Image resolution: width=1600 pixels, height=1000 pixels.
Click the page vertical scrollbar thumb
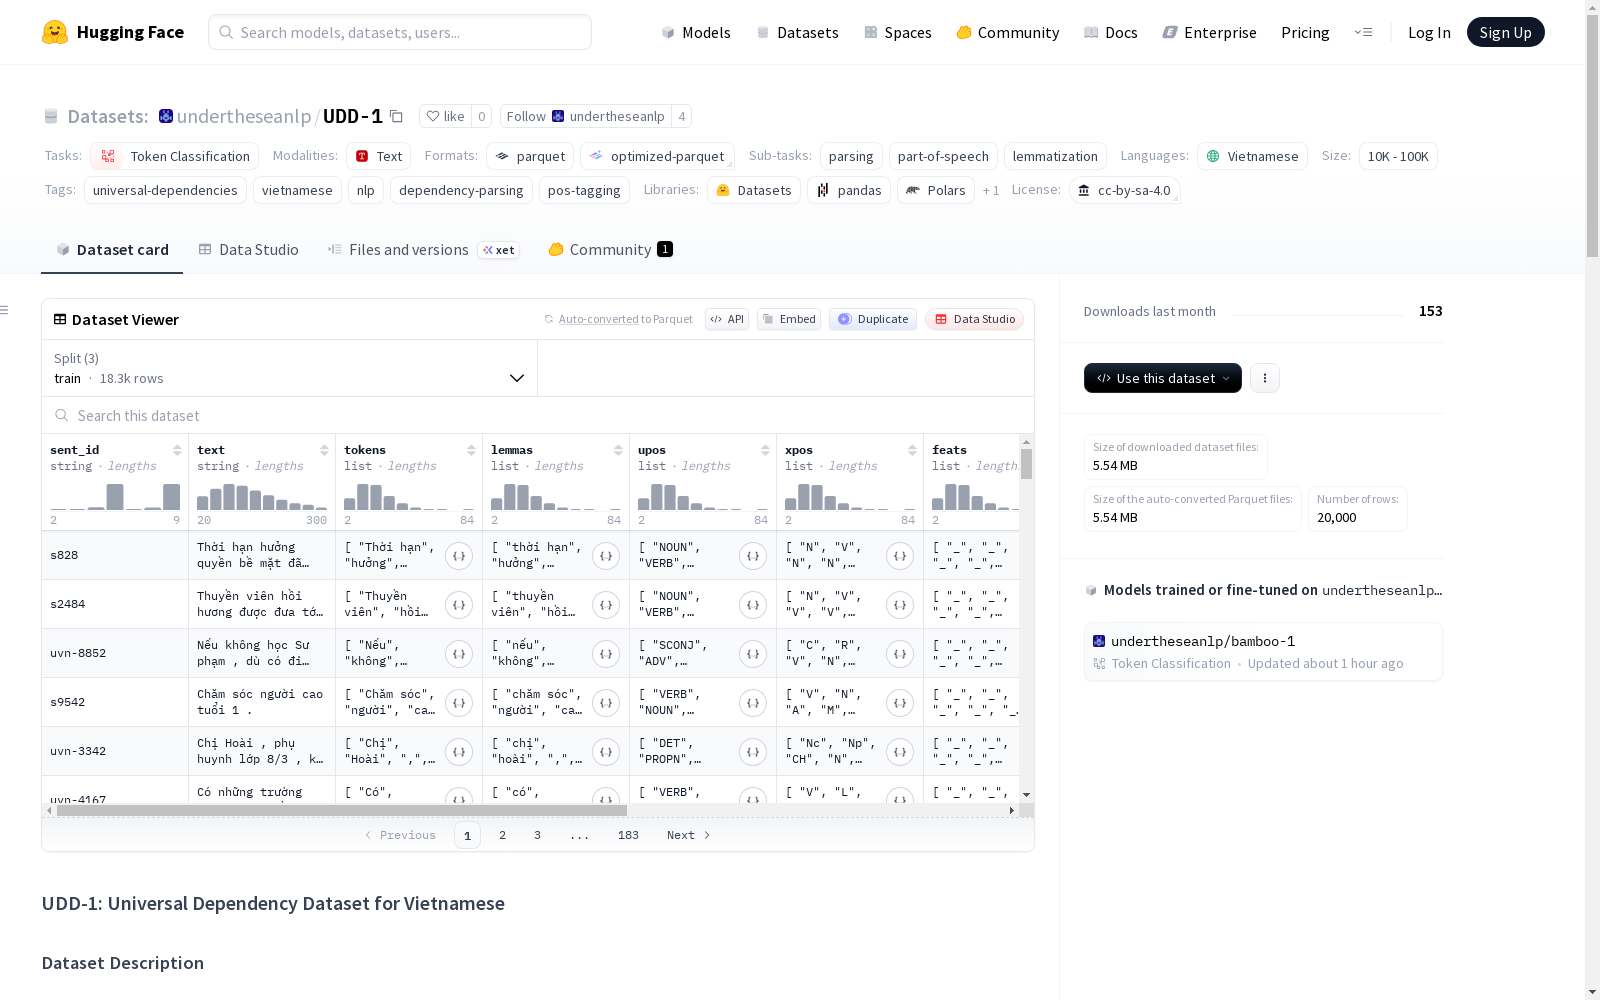pos(1592,134)
